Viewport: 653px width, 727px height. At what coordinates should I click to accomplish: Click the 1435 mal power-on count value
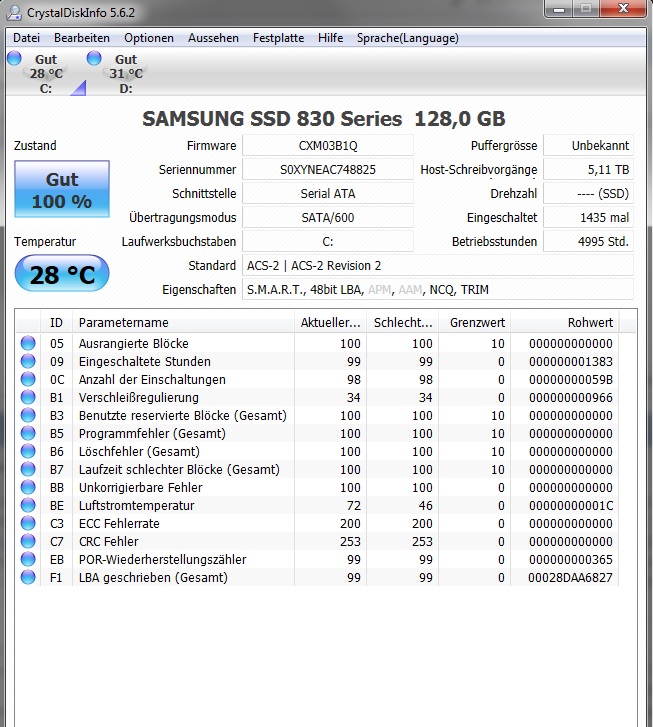589,217
